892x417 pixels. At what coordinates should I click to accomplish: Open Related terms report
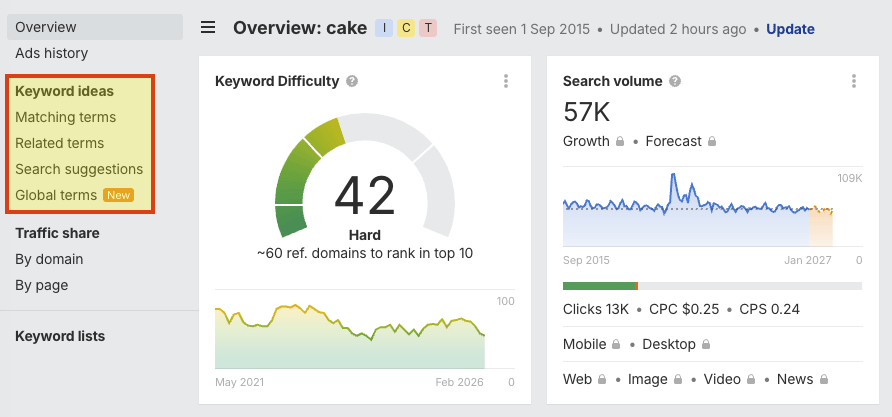click(x=59, y=143)
